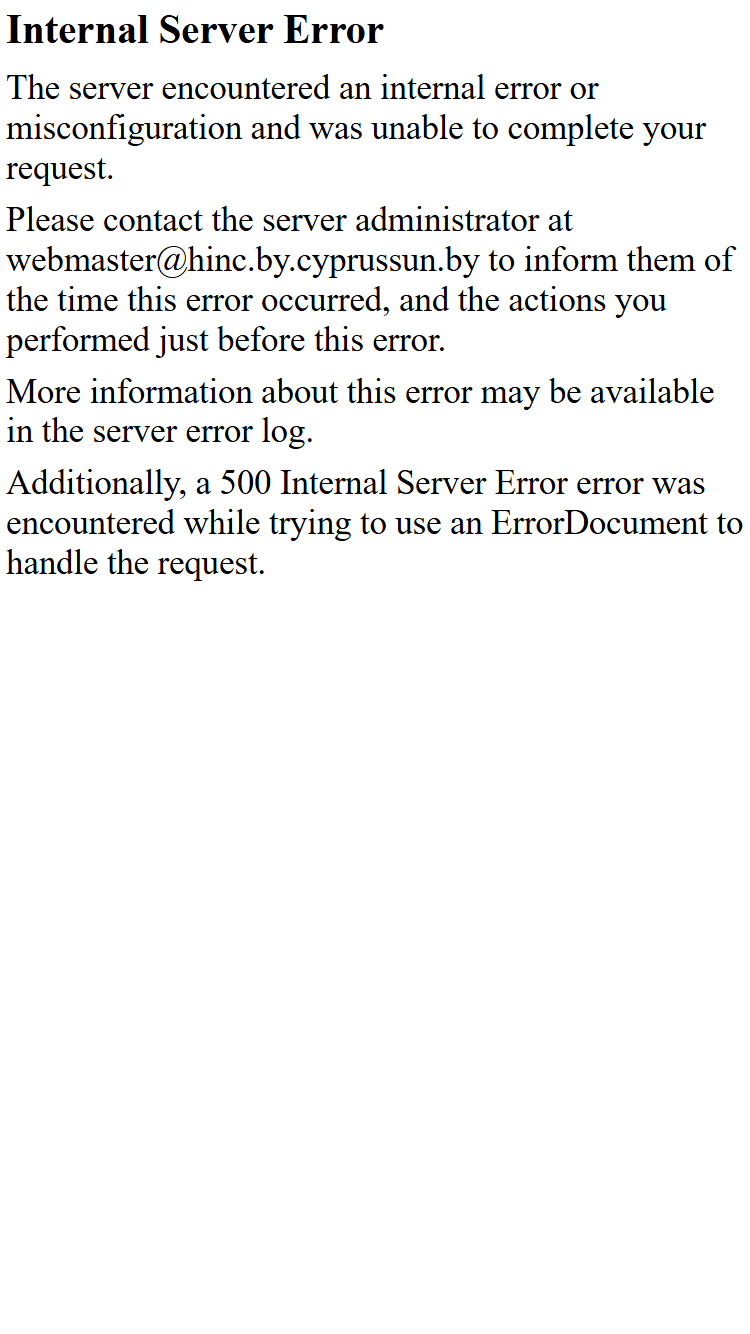The height and width of the screenshot is (1334, 750).
Task: Click the word 'administrator' in the second paragraph
Action: (x=464, y=220)
